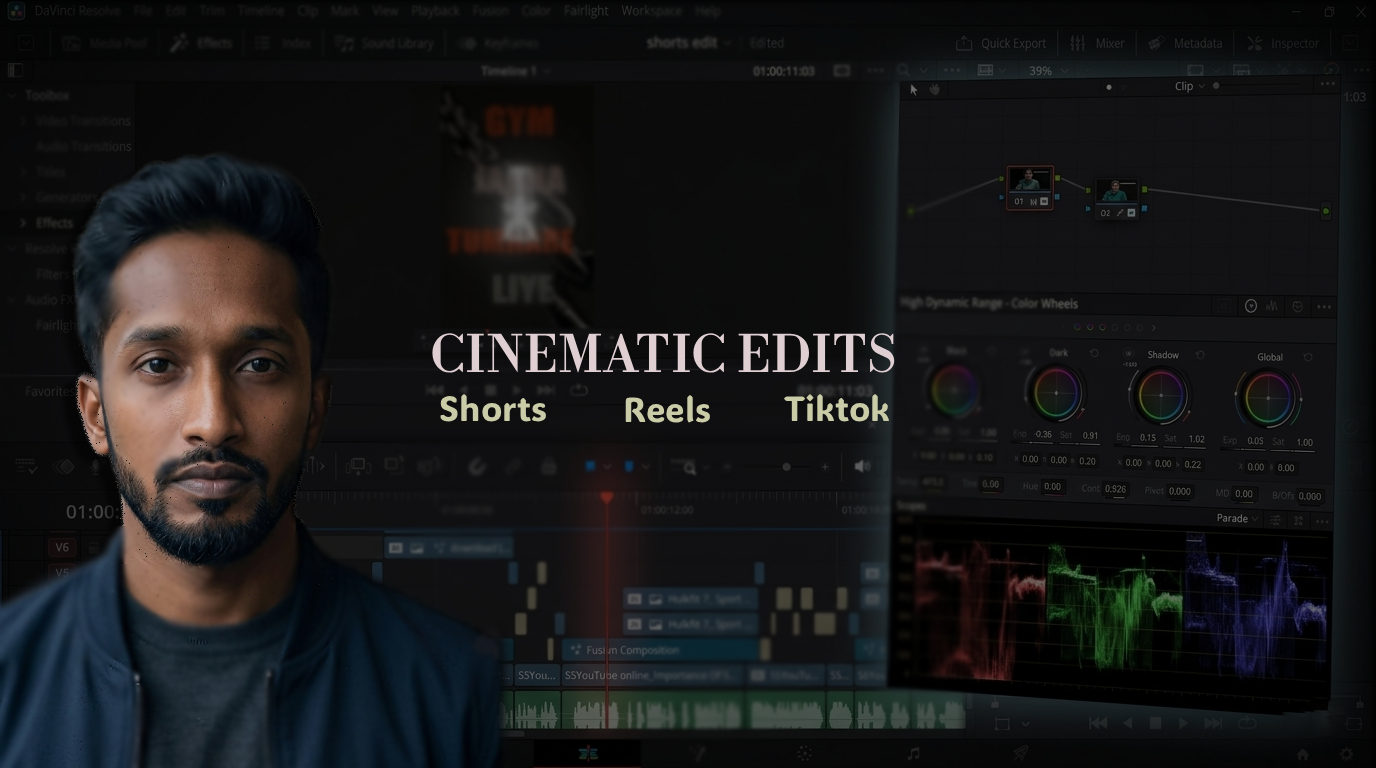Open the Fairlight page music note icon

[x=913, y=753]
